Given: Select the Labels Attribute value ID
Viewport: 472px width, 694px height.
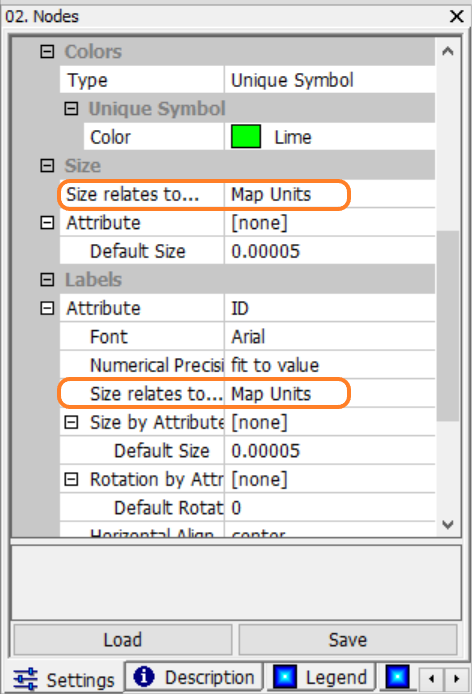Looking at the screenshot, I should tap(329, 308).
